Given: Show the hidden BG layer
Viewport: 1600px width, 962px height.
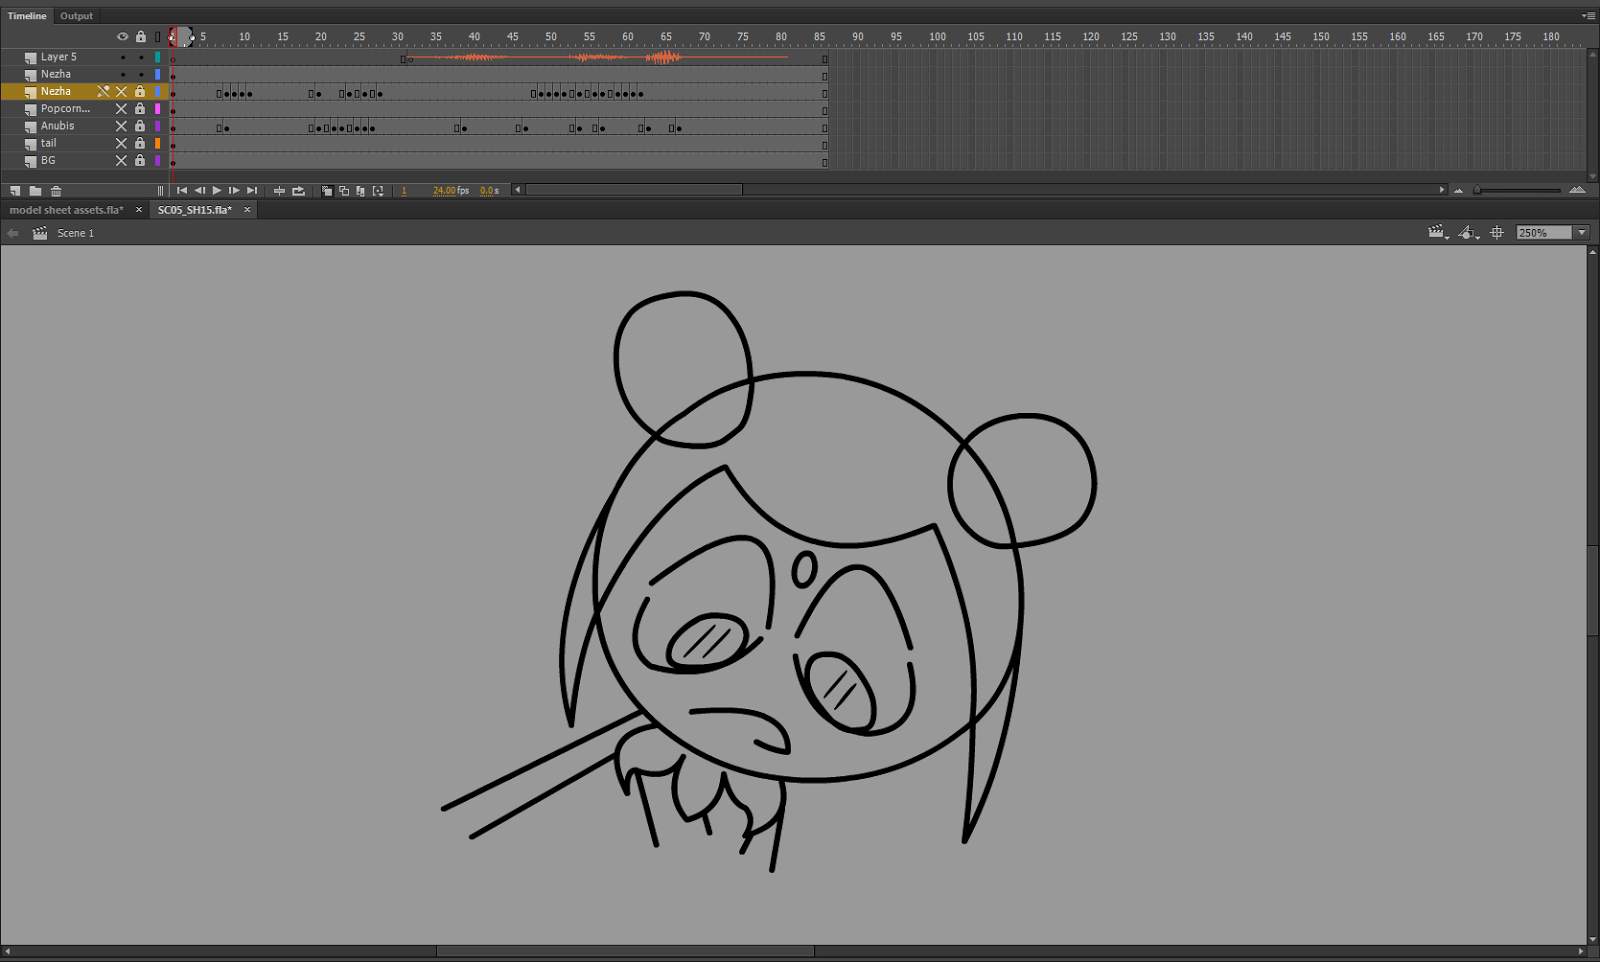Looking at the screenshot, I should coord(122,160).
